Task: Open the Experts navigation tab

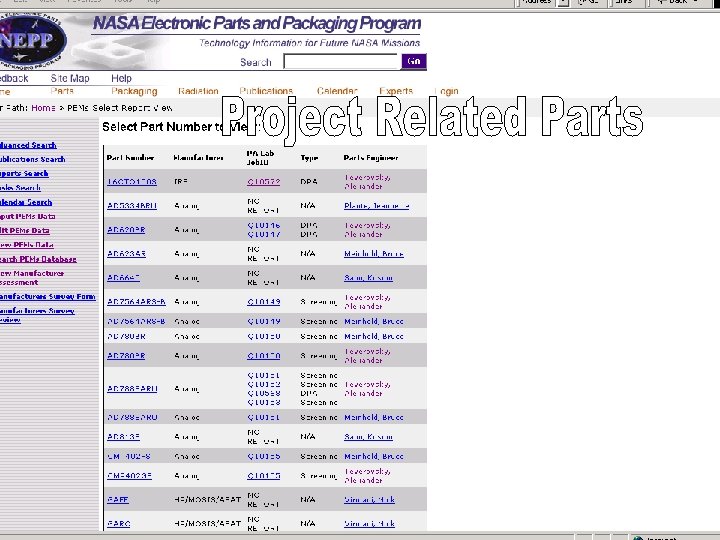Action: click(x=396, y=91)
